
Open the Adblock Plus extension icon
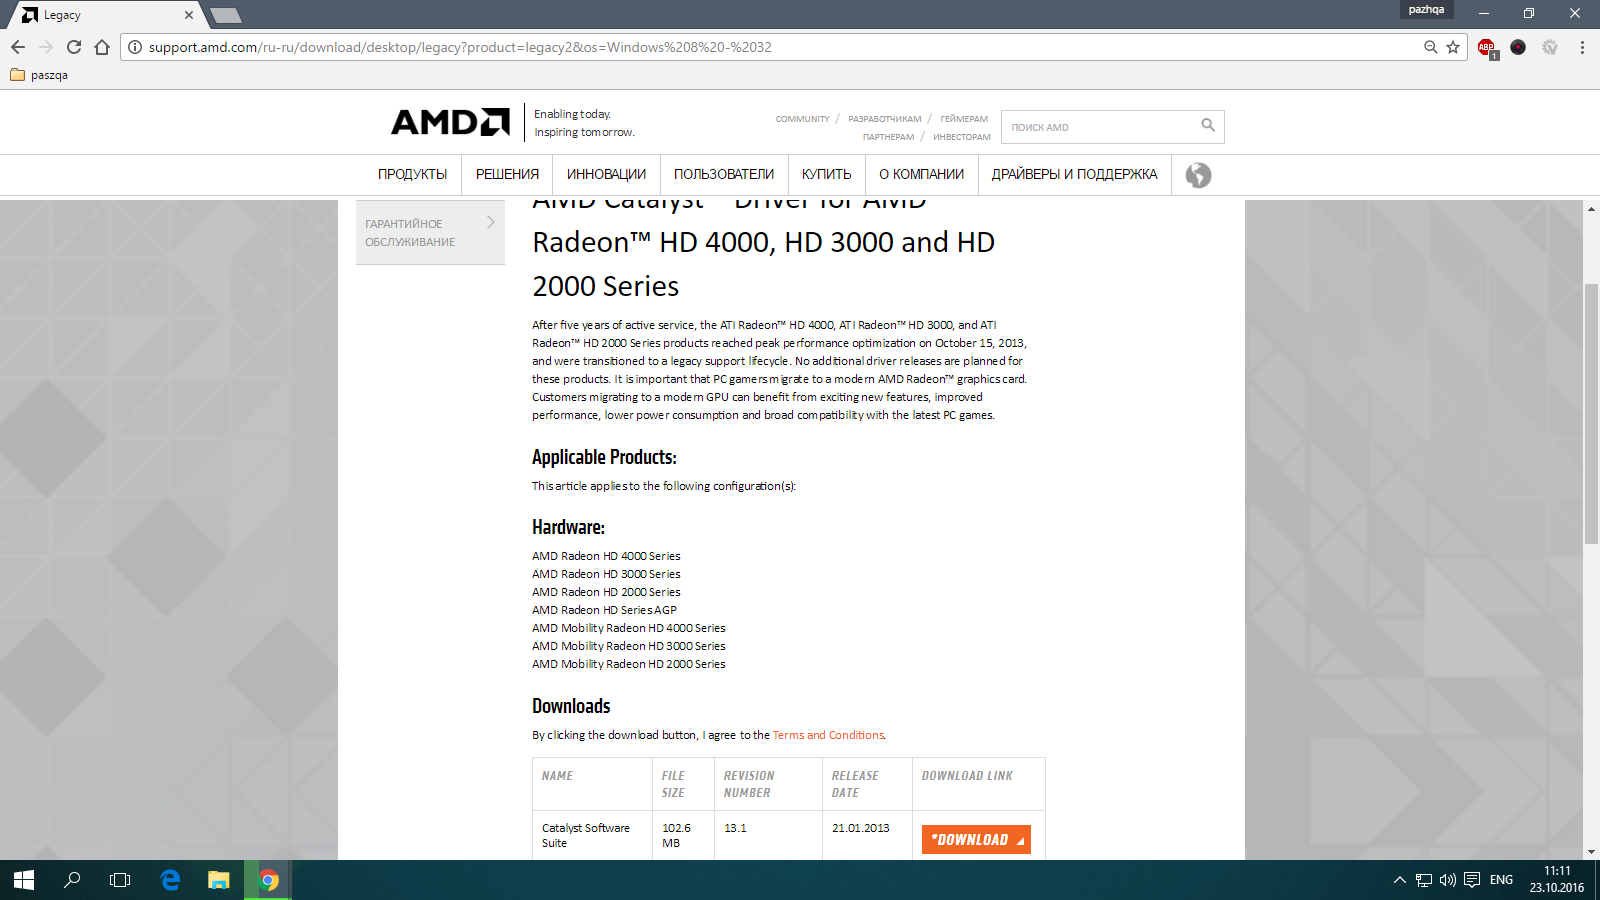[x=1487, y=48]
